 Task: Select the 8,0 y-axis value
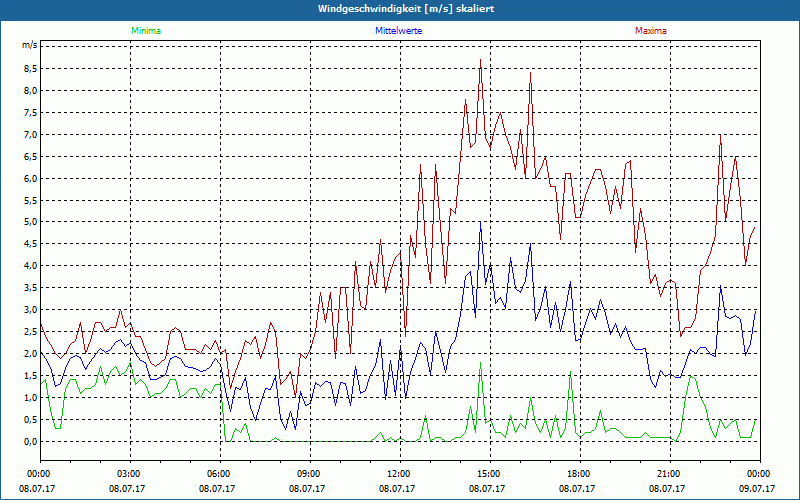[31, 91]
